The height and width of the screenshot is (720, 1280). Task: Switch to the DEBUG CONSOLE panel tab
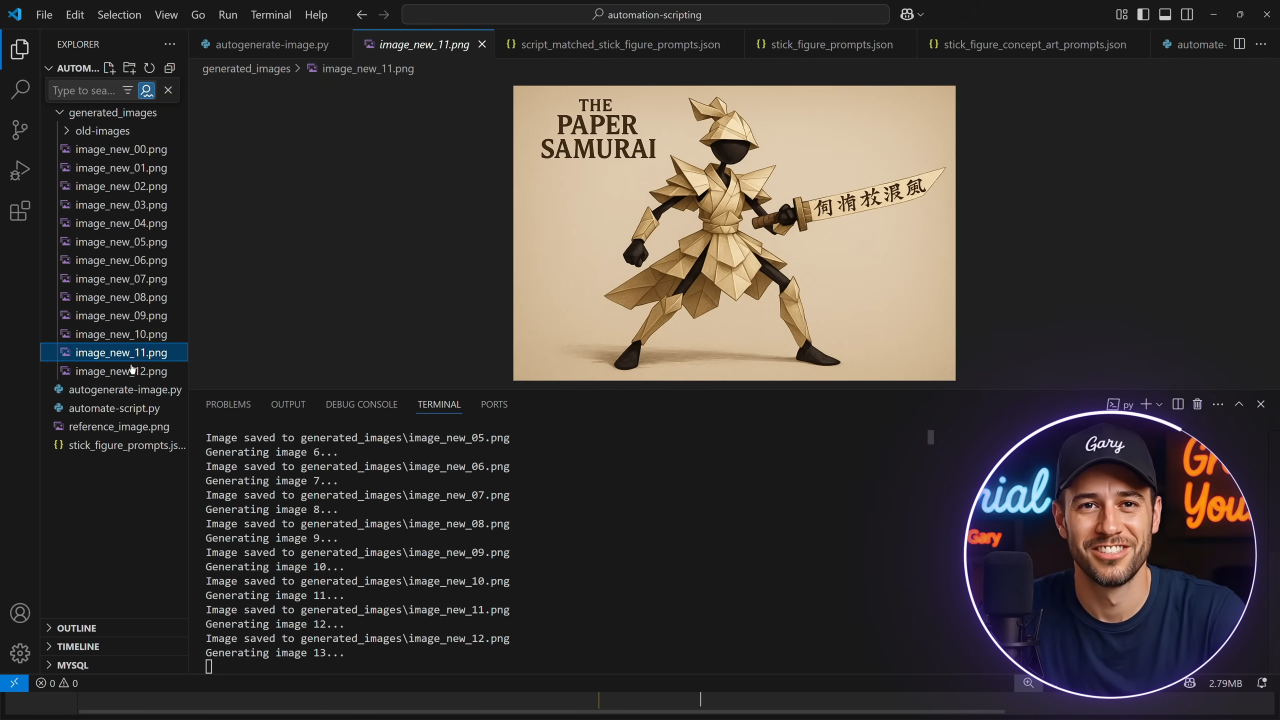(361, 404)
